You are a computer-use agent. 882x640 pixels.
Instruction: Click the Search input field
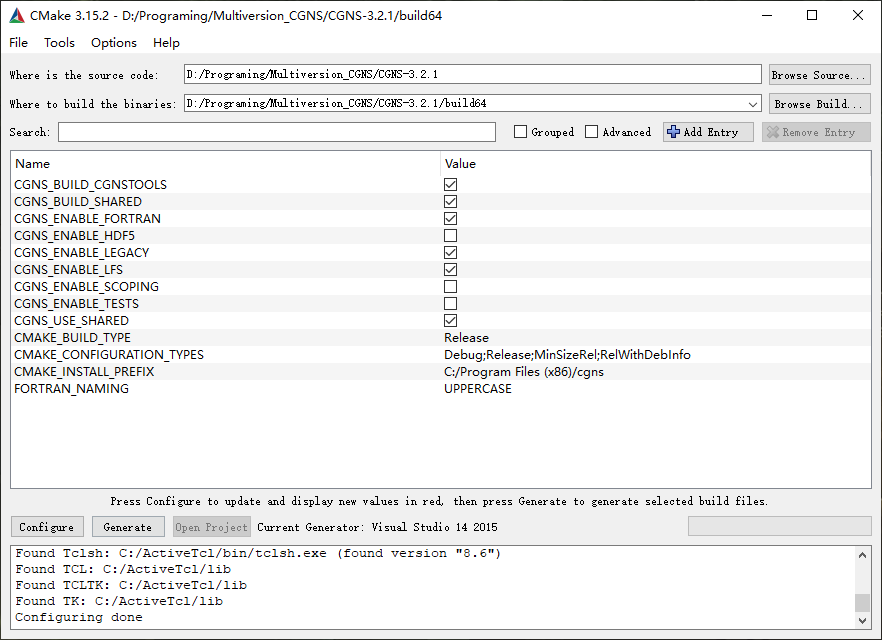click(x=277, y=132)
